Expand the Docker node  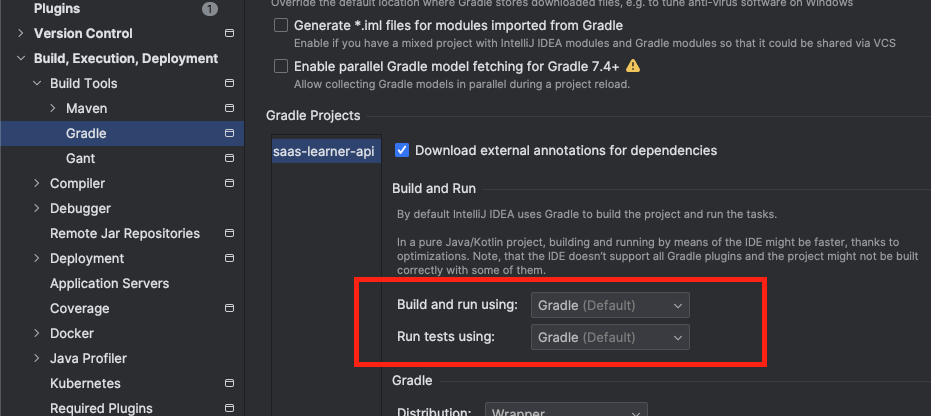pyautogui.click(x=37, y=334)
